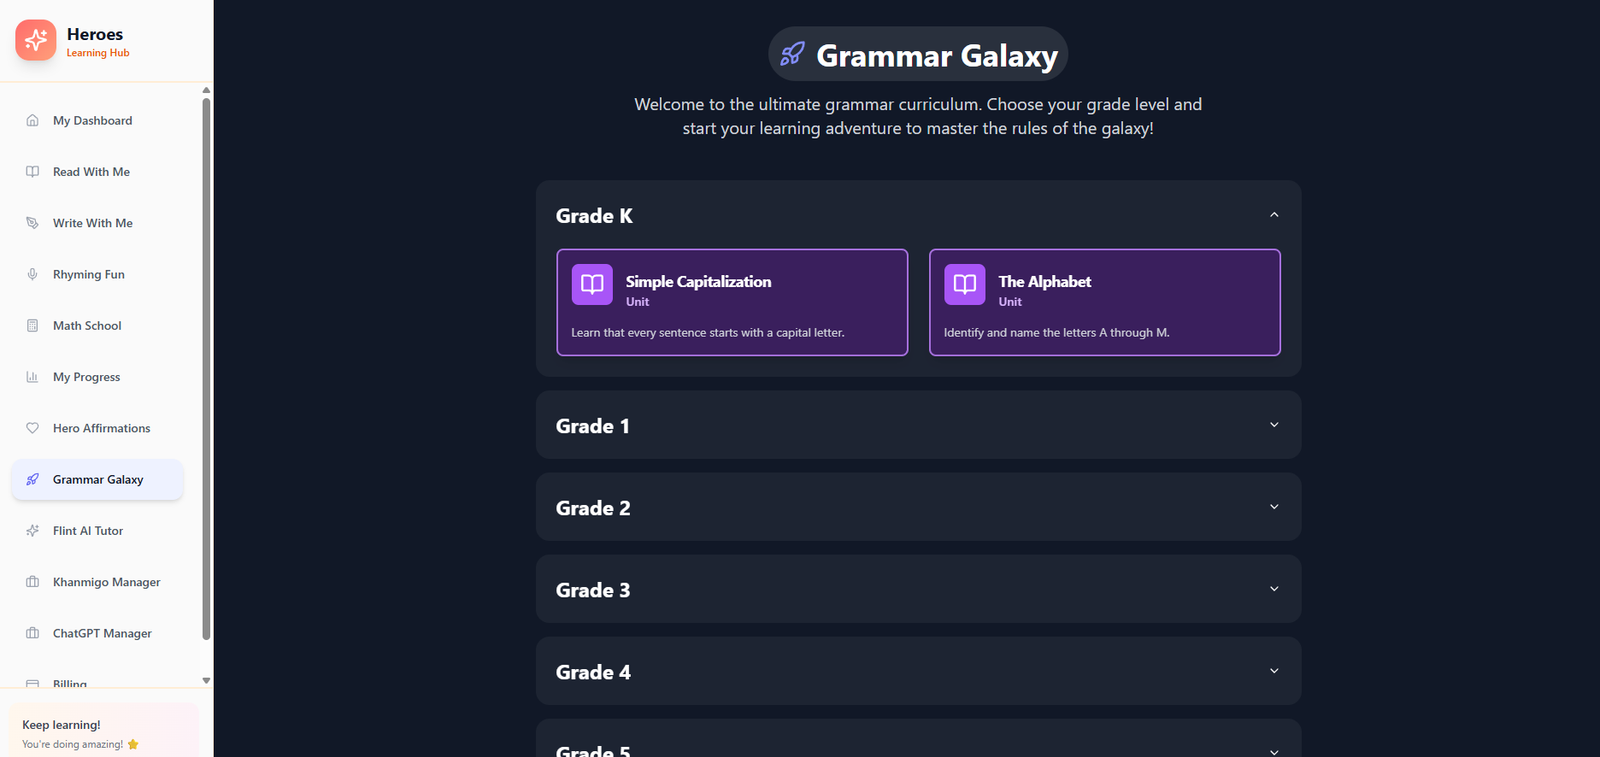Screen dimensions: 1600x757
Task: Expand the Grade 2 section
Action: tap(1274, 507)
